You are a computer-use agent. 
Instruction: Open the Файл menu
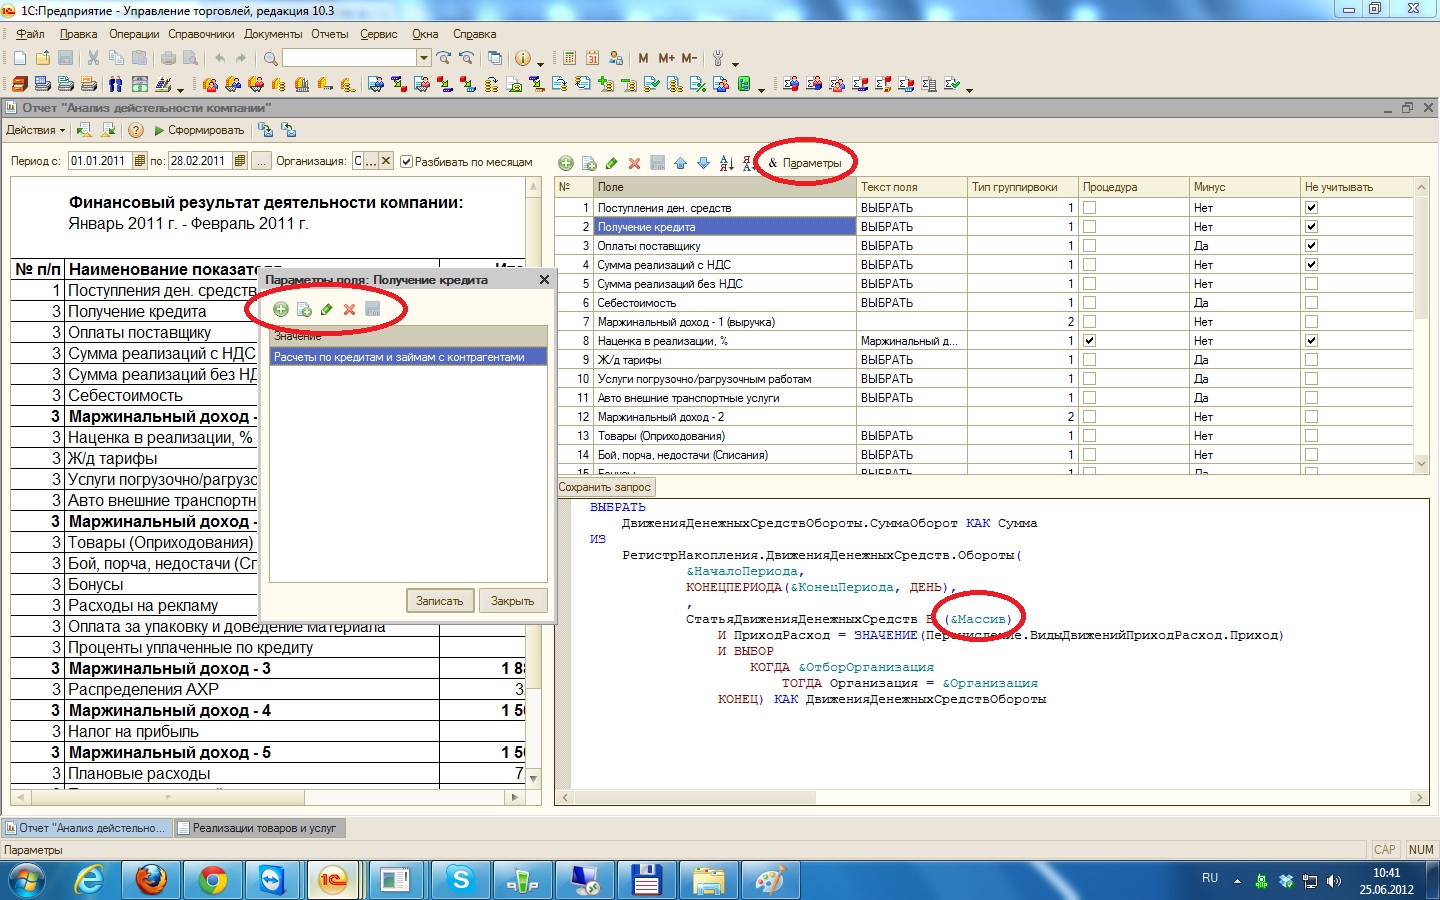tap(30, 34)
